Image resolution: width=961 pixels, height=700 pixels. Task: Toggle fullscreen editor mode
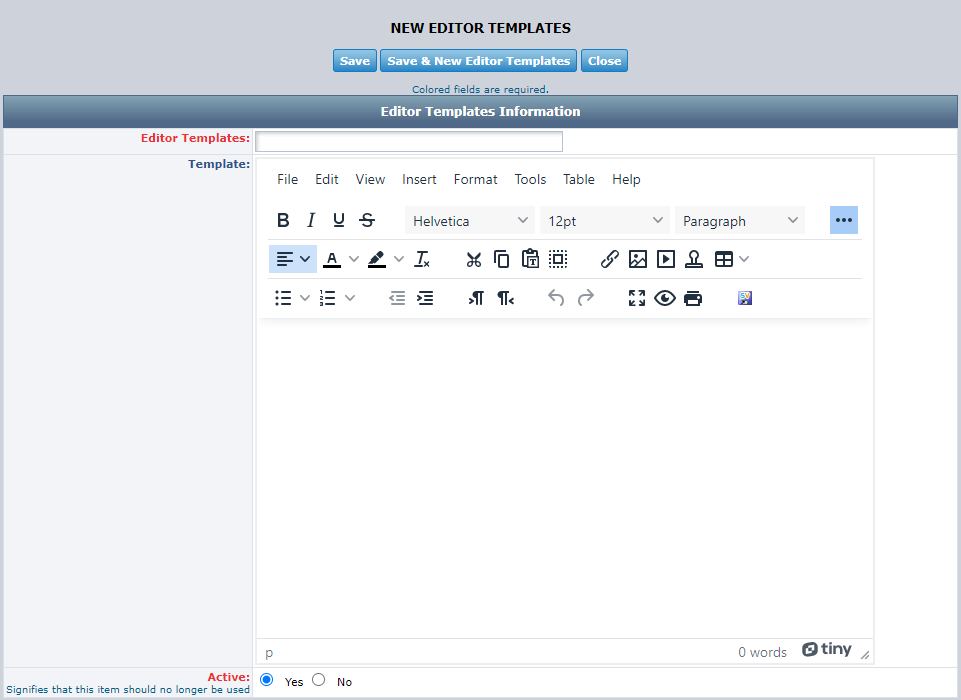[x=637, y=299]
